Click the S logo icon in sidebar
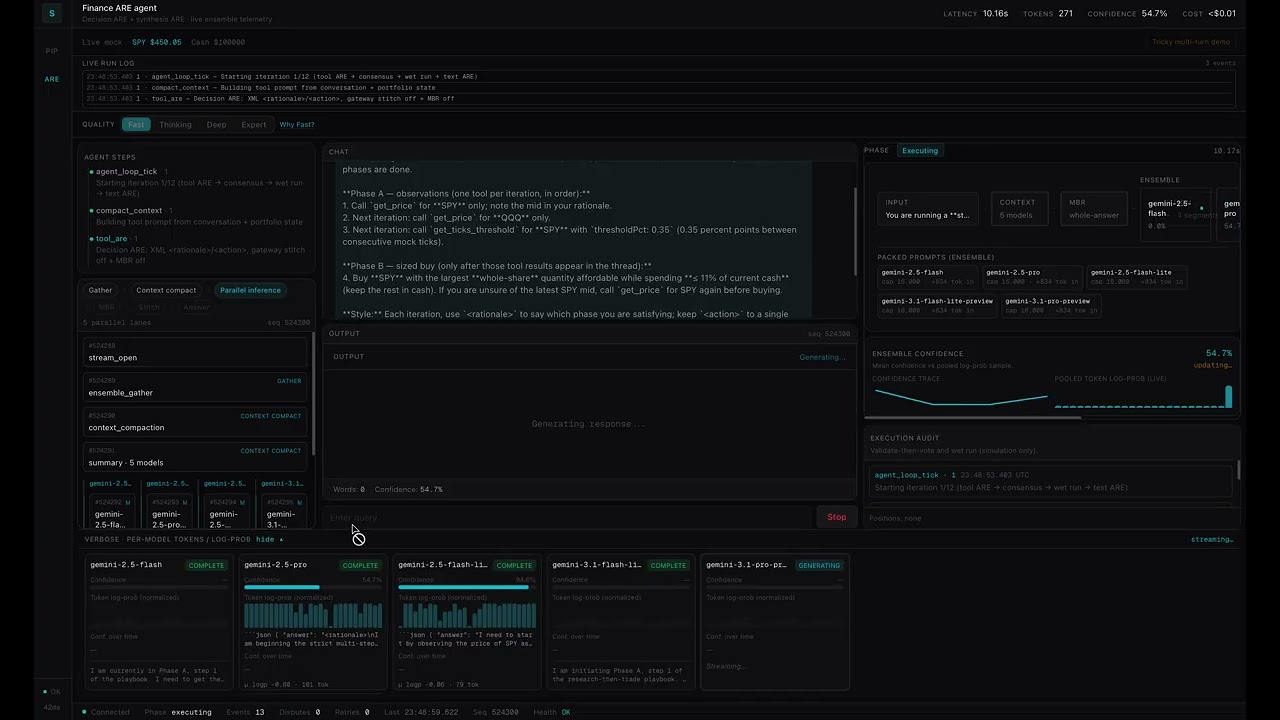The width and height of the screenshot is (1280, 720). point(52,13)
